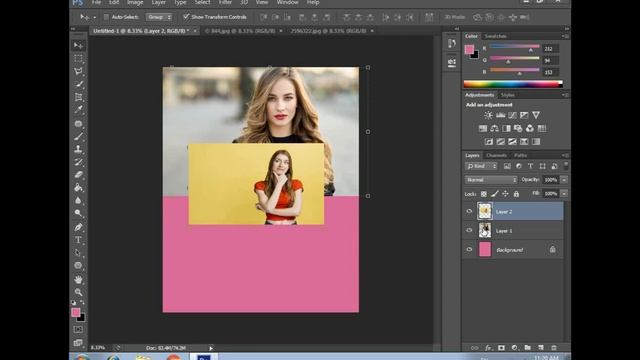Viewport: 640px width, 360px height.
Task: Toggle lock transparent pixels
Action: coord(484,194)
